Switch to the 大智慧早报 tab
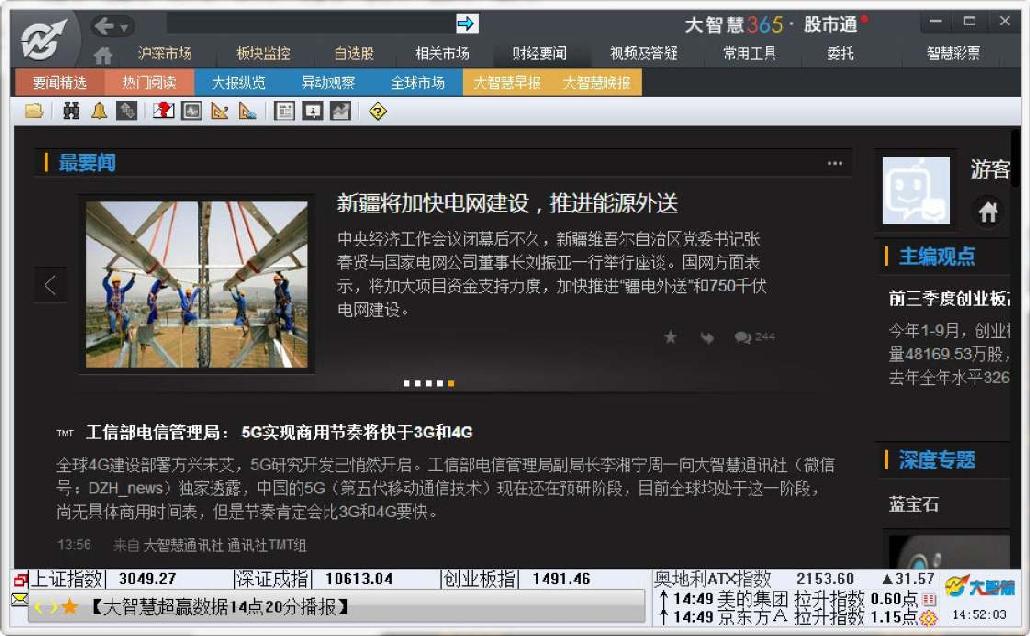Viewport: 1030px width, 636px height. (507, 83)
